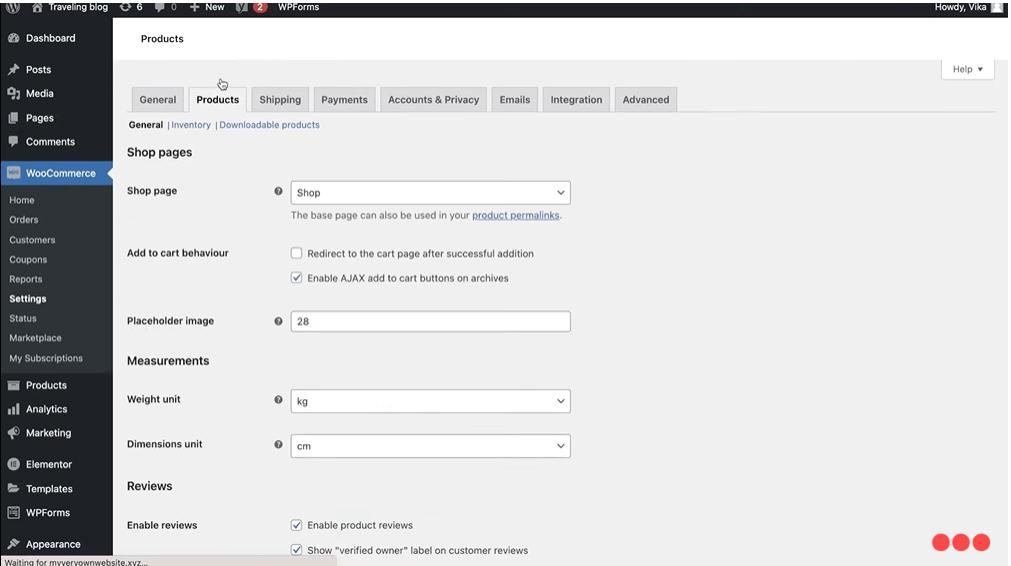The height and width of the screenshot is (566, 1011).
Task: Click the Posts pin icon in sidebar
Action: click(14, 69)
